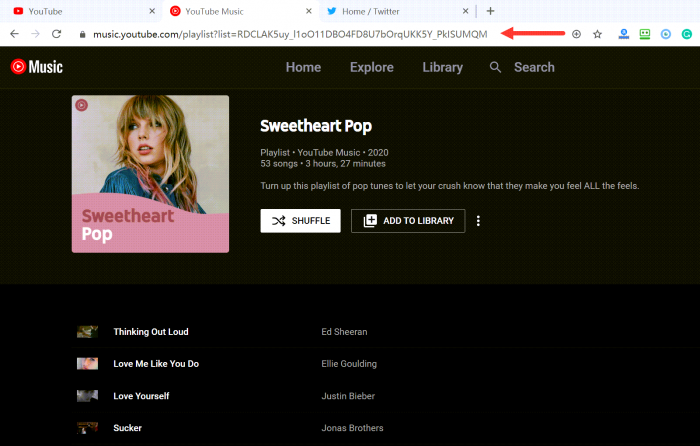
Task: Click the search magnifier icon
Action: tap(496, 67)
